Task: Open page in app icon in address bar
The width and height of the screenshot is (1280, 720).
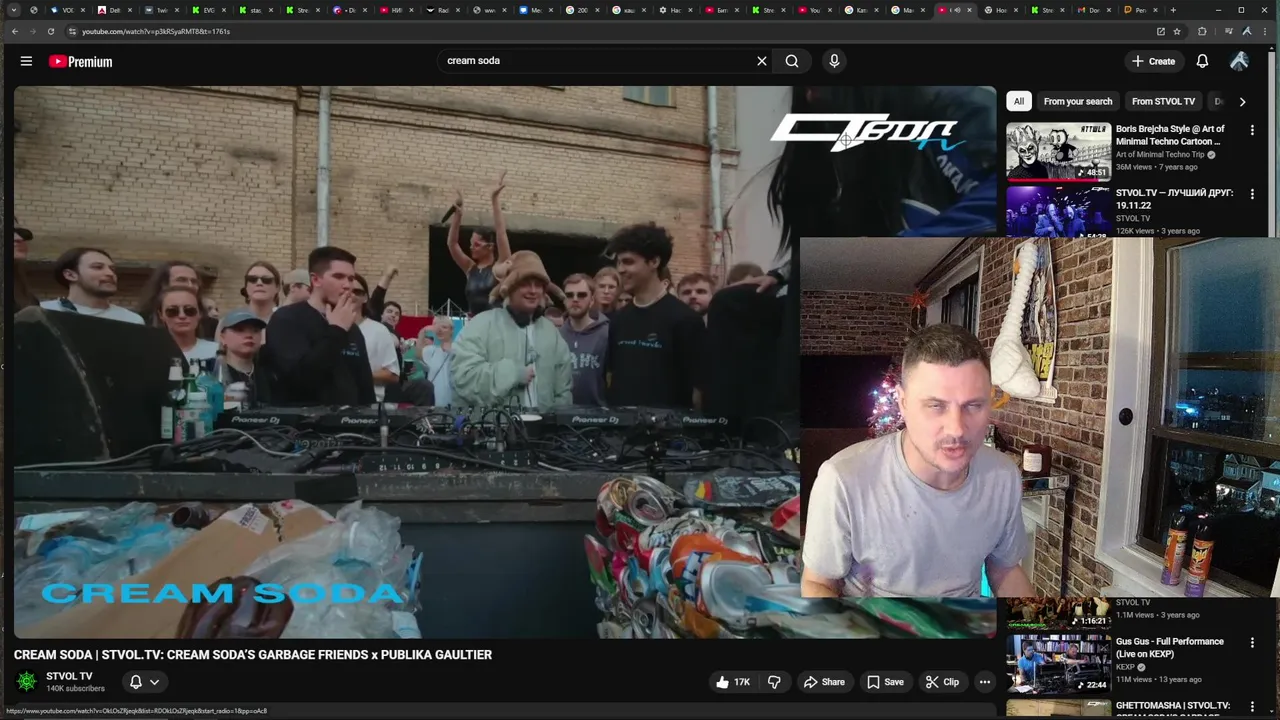Action: coord(1161,31)
